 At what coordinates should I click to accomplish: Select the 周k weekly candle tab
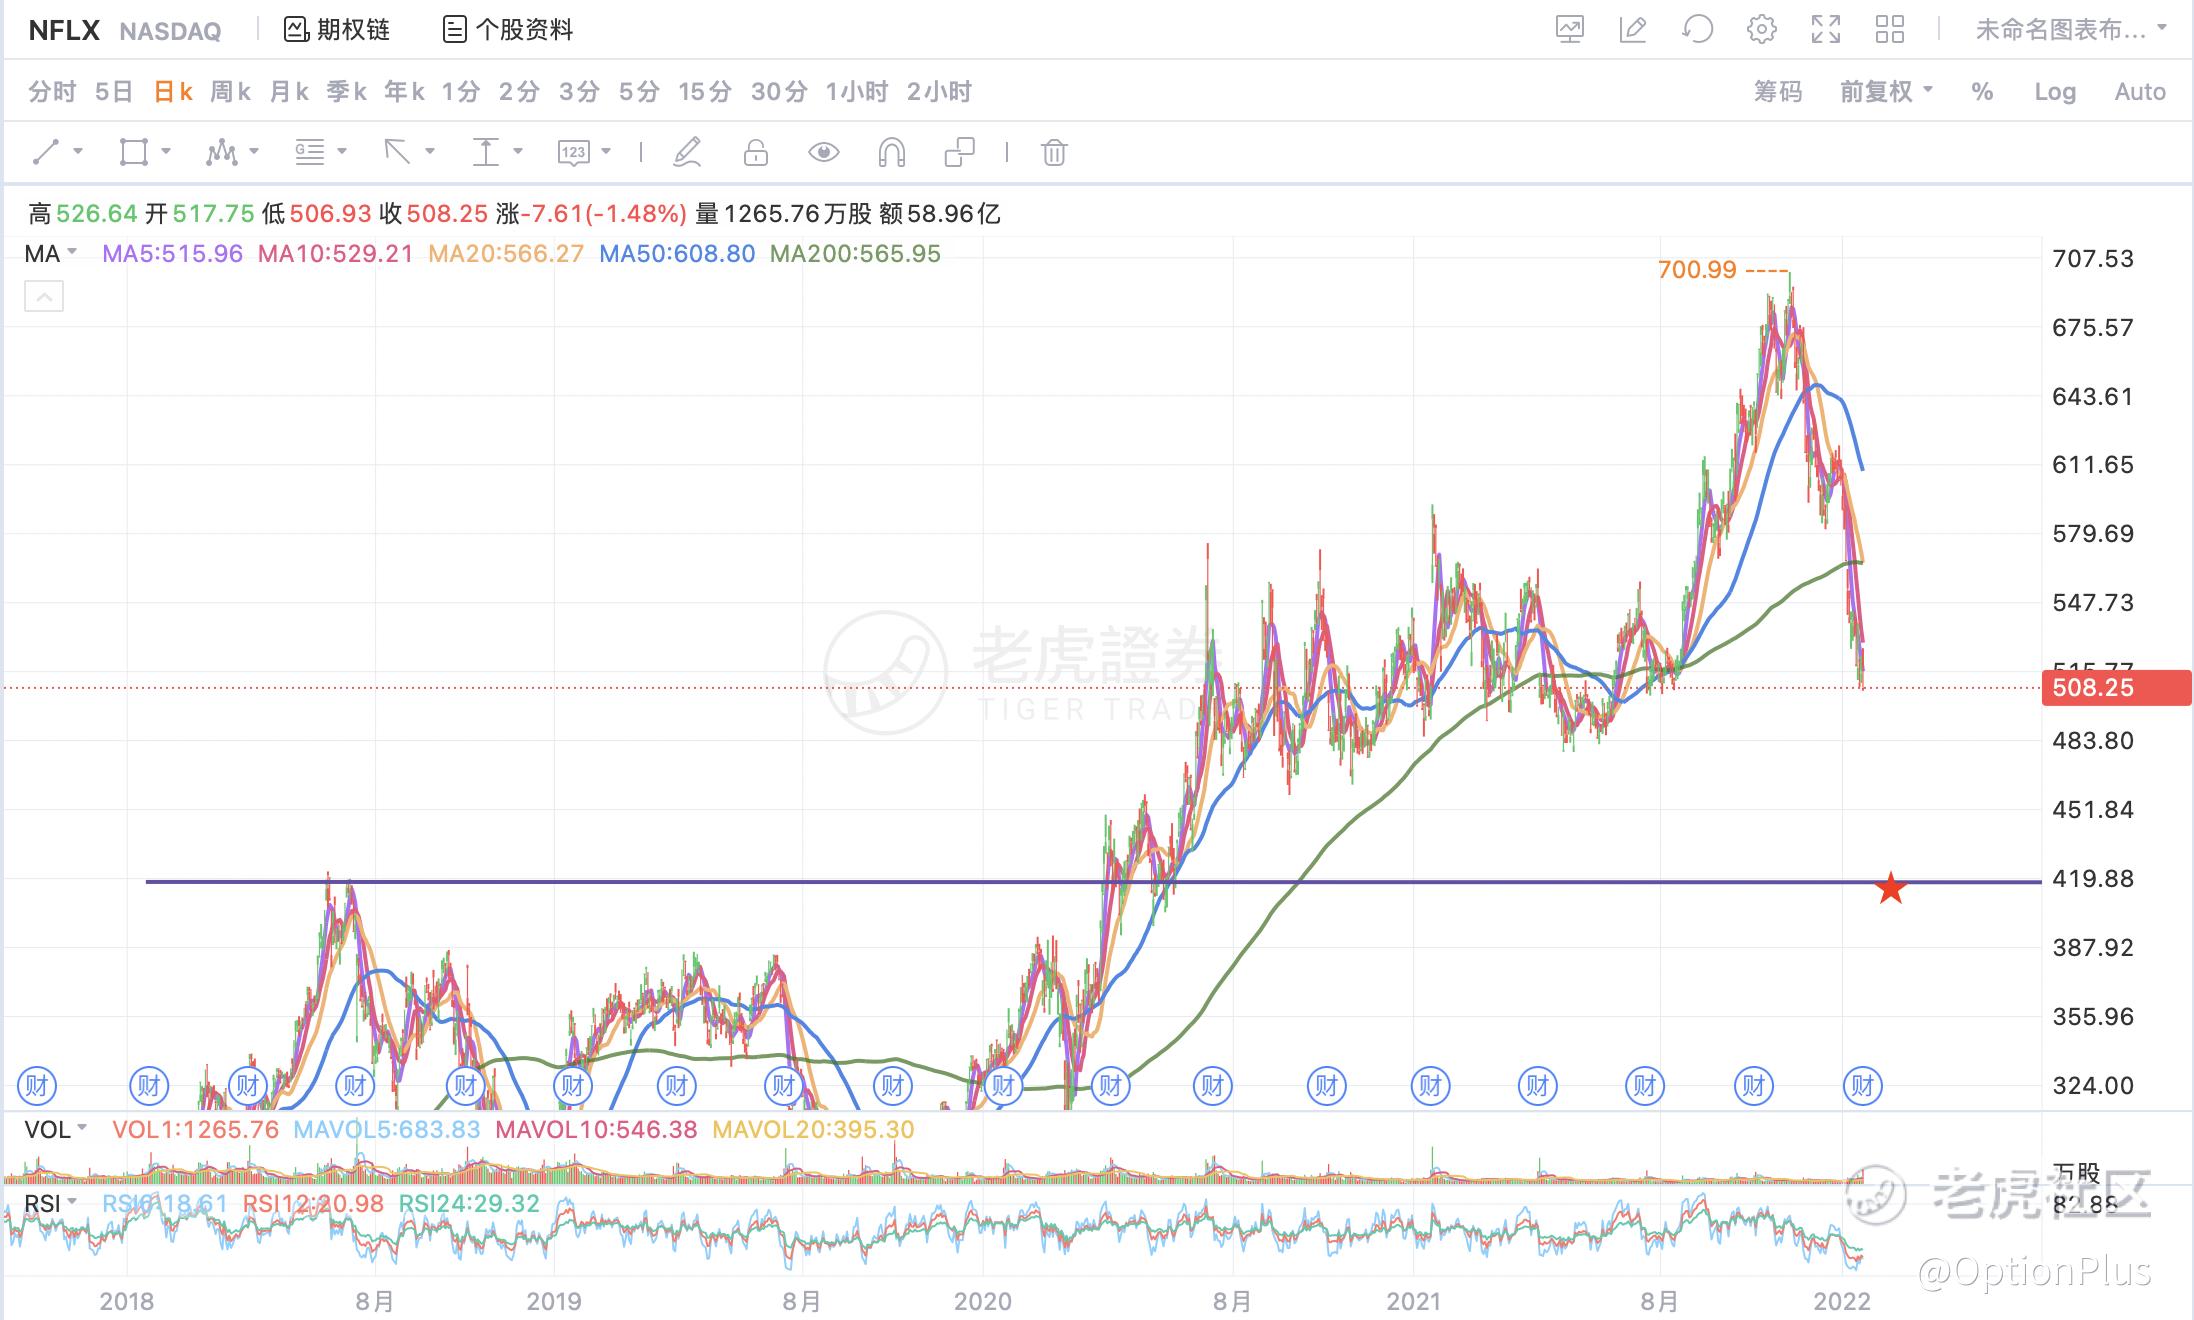pyautogui.click(x=230, y=92)
